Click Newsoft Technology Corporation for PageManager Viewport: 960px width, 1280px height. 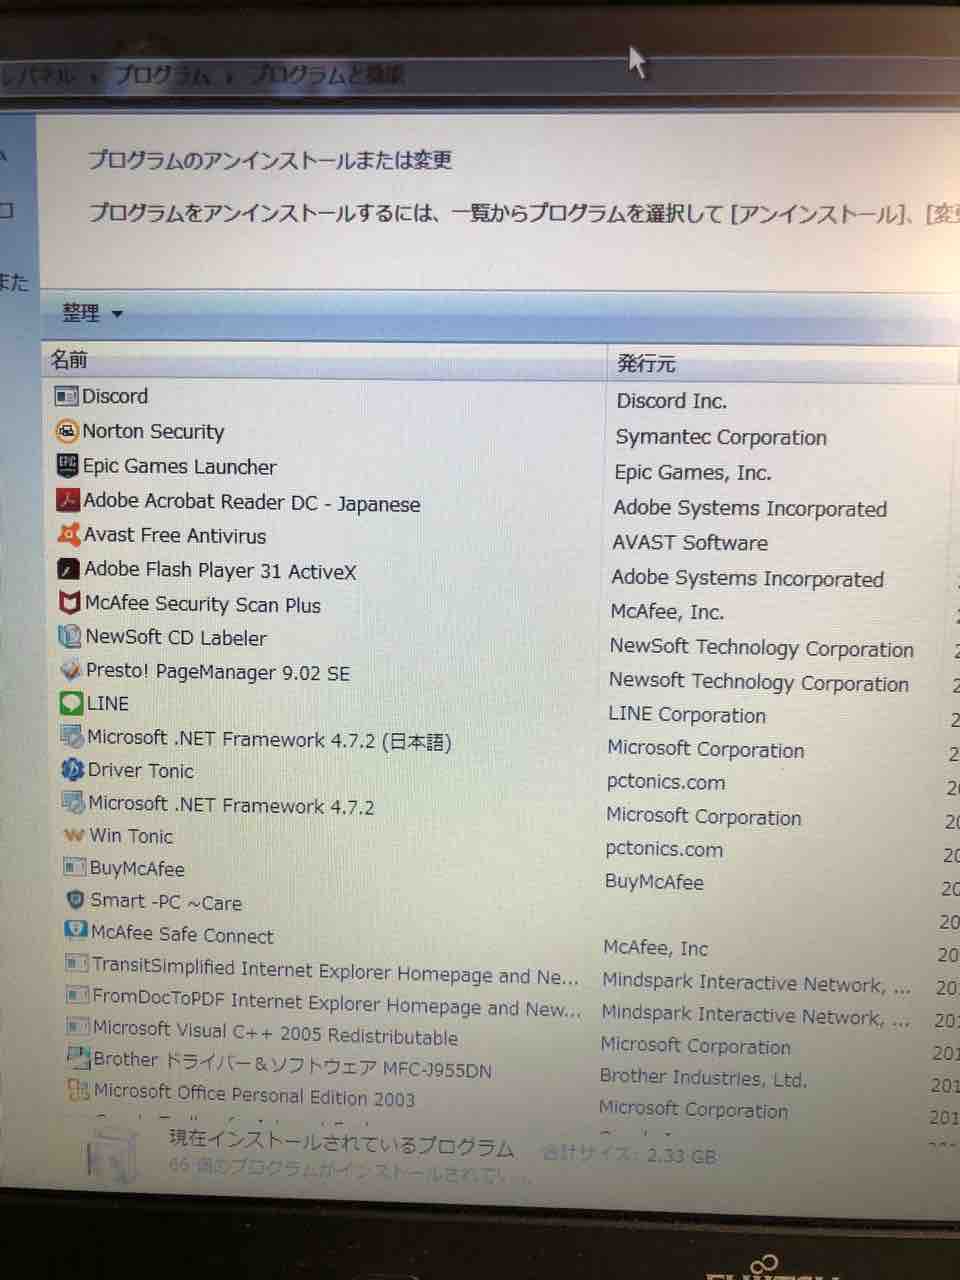759,682
